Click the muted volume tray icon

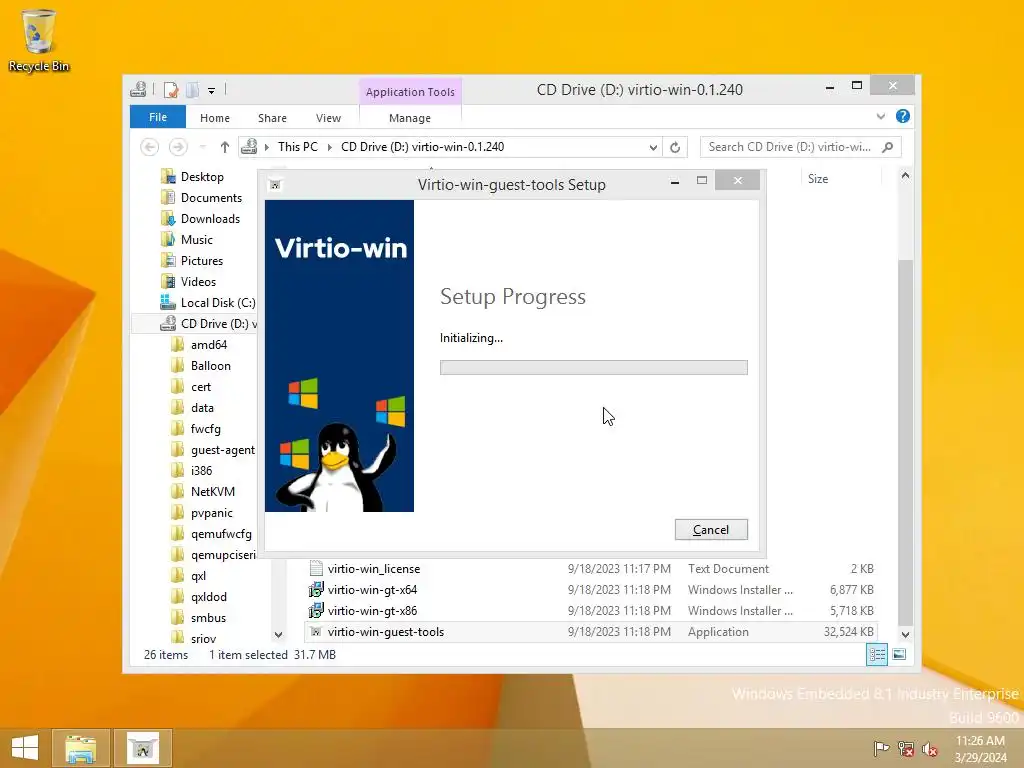930,748
